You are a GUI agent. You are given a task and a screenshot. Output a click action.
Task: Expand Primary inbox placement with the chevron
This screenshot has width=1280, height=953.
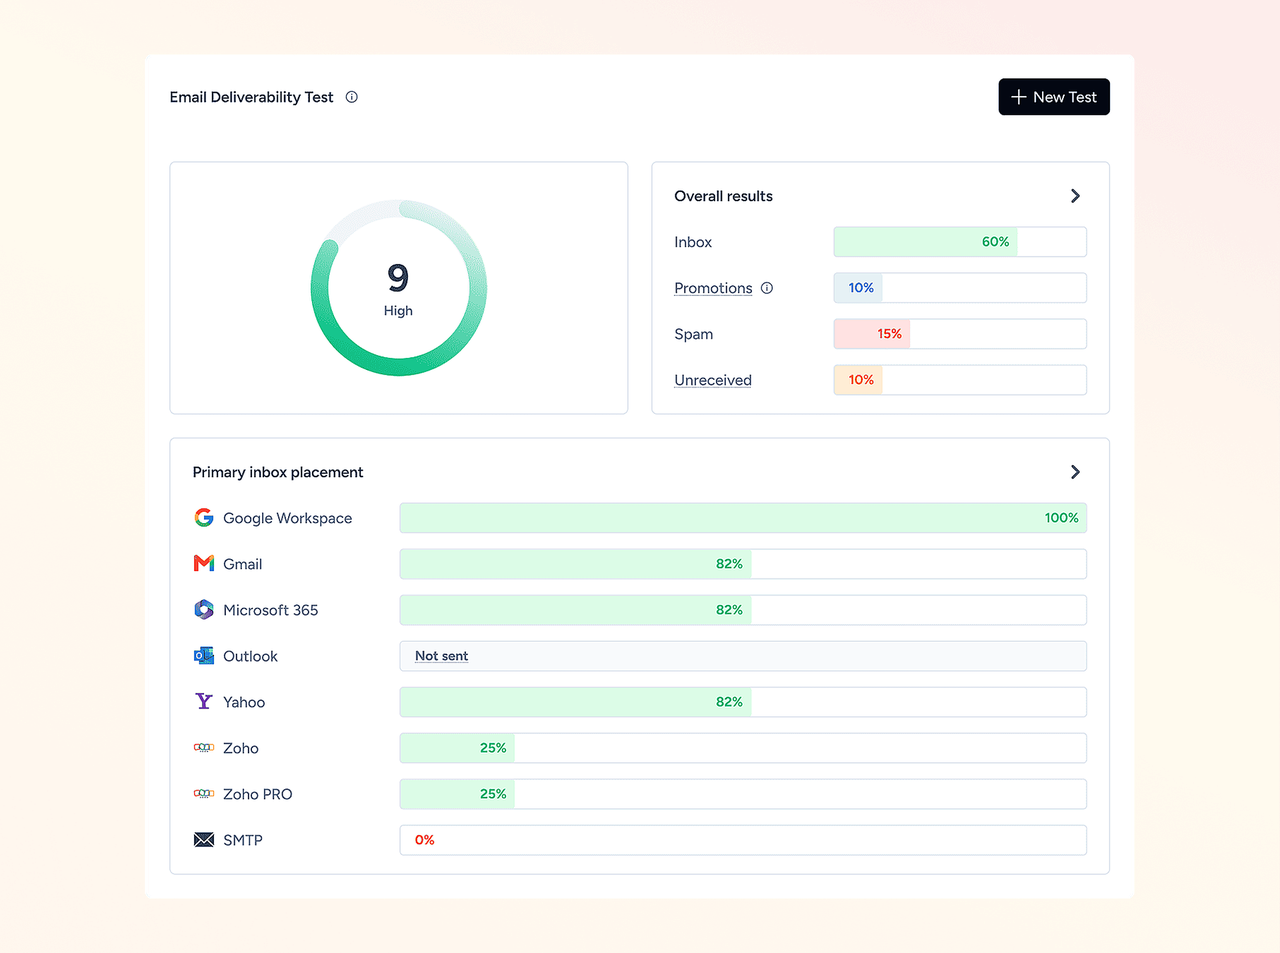coord(1075,472)
